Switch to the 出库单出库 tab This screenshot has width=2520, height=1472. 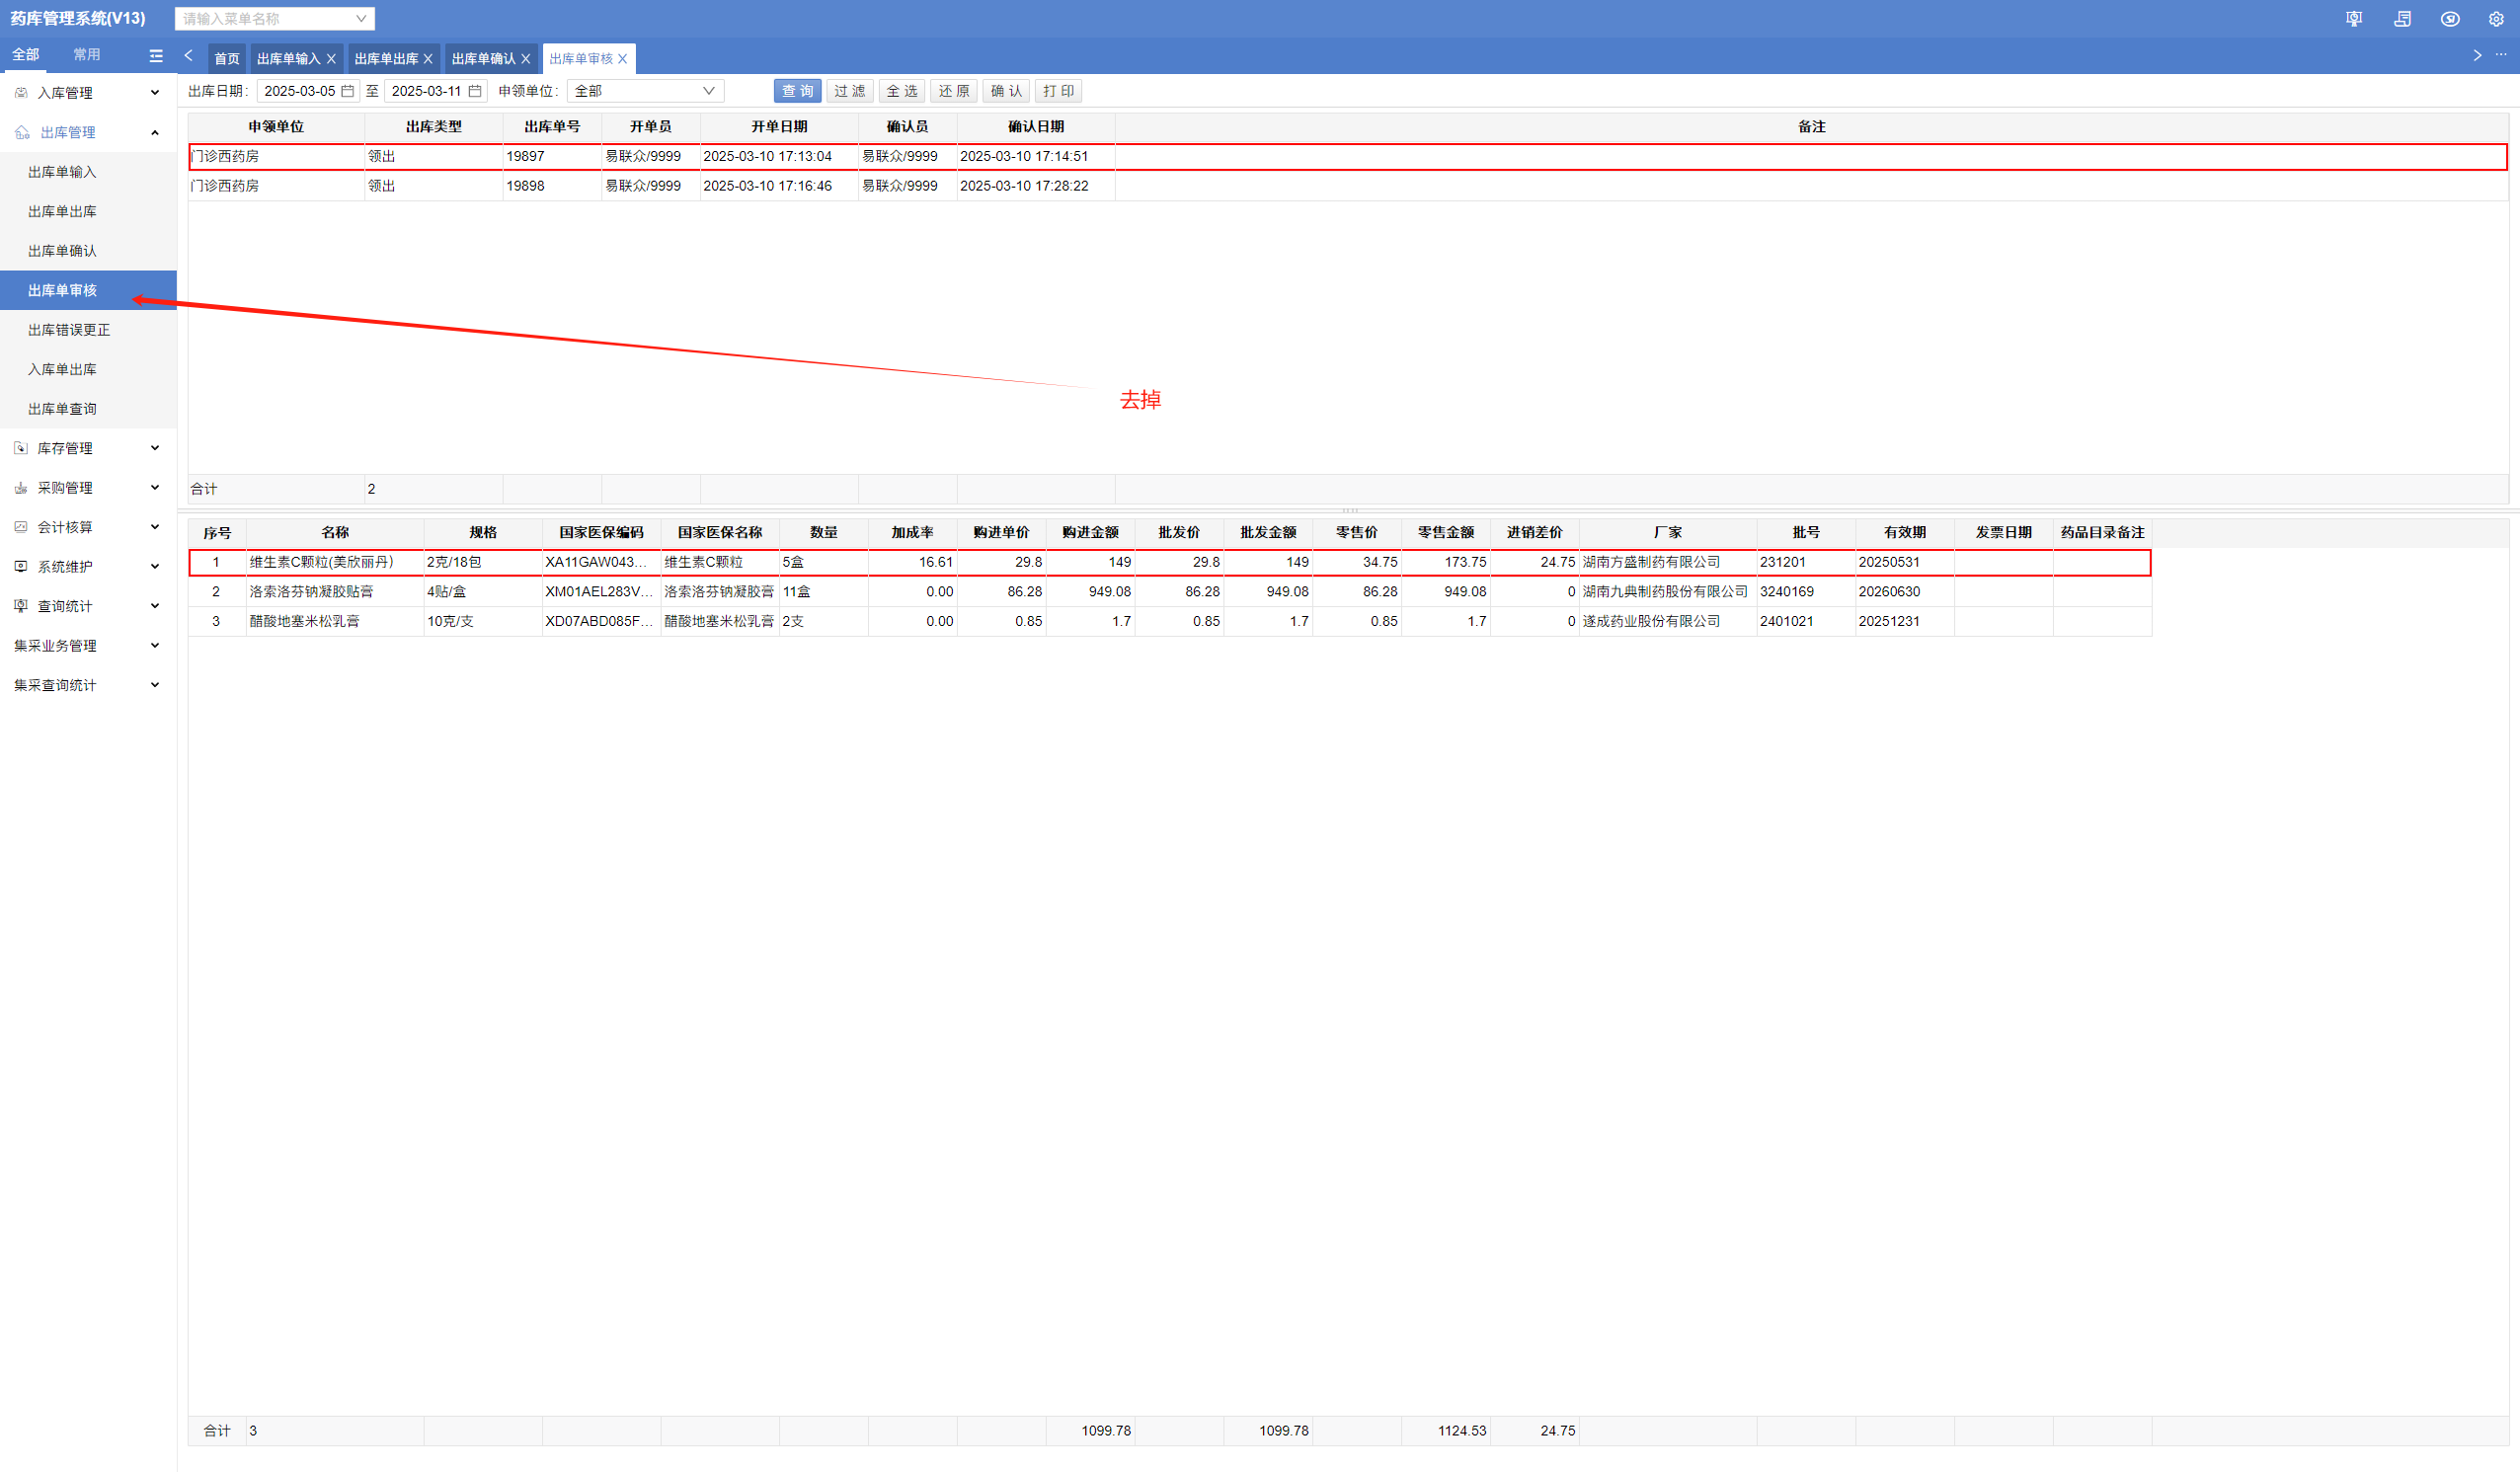coord(386,59)
